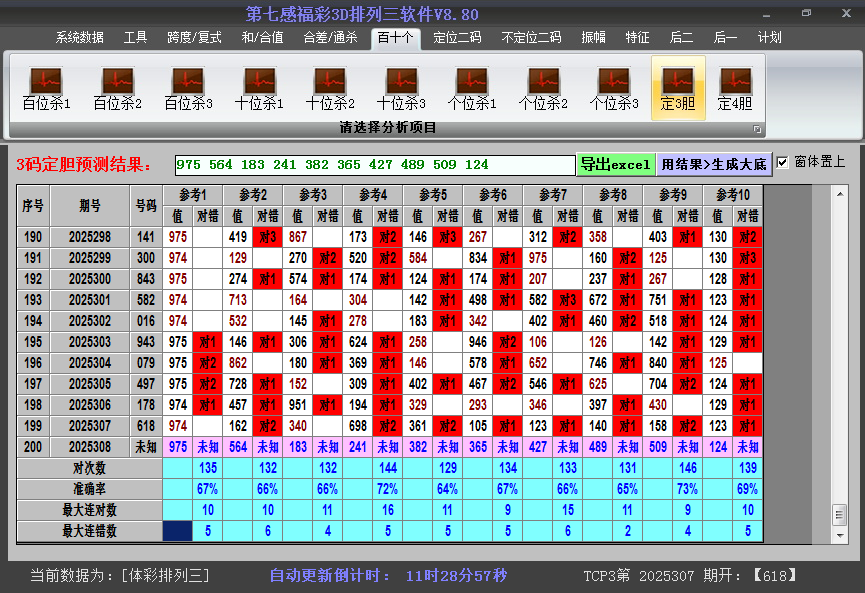Select the 个位杀2 analysis icon
This screenshot has width=865, height=593.
point(543,88)
